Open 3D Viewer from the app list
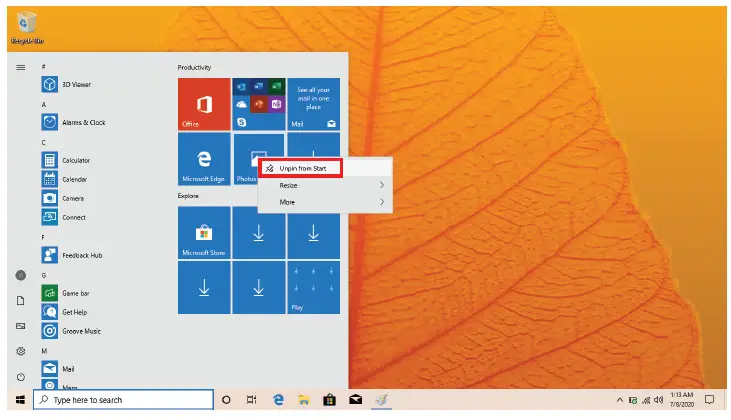The width and height of the screenshot is (731, 420). pos(66,84)
